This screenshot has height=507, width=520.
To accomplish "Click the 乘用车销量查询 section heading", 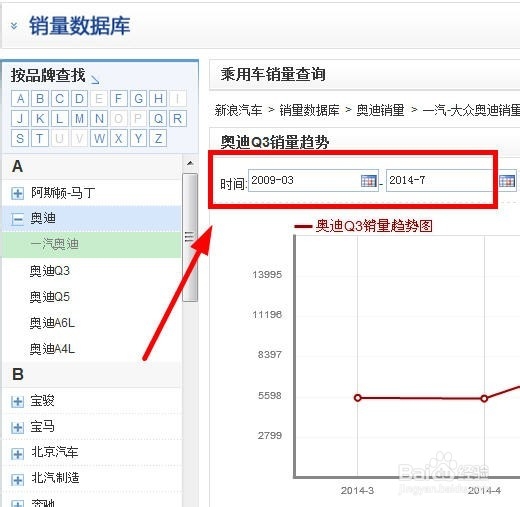I will coord(273,75).
